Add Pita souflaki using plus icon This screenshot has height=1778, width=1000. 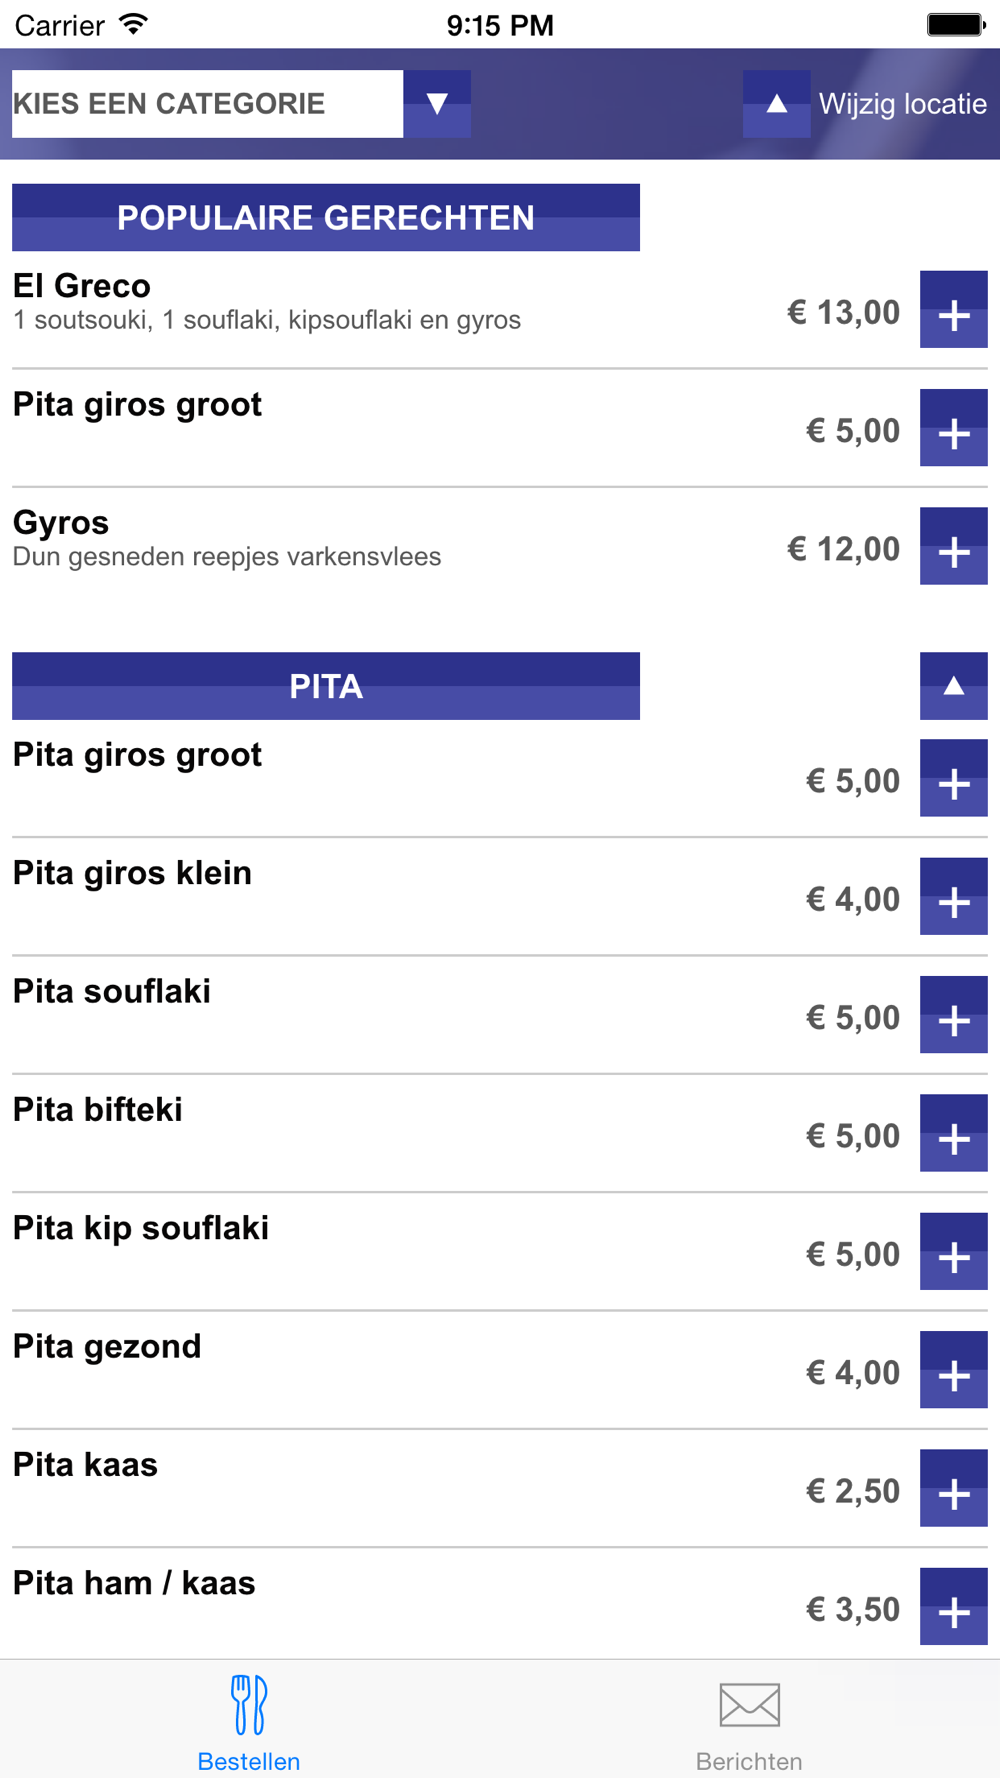[x=953, y=1015]
